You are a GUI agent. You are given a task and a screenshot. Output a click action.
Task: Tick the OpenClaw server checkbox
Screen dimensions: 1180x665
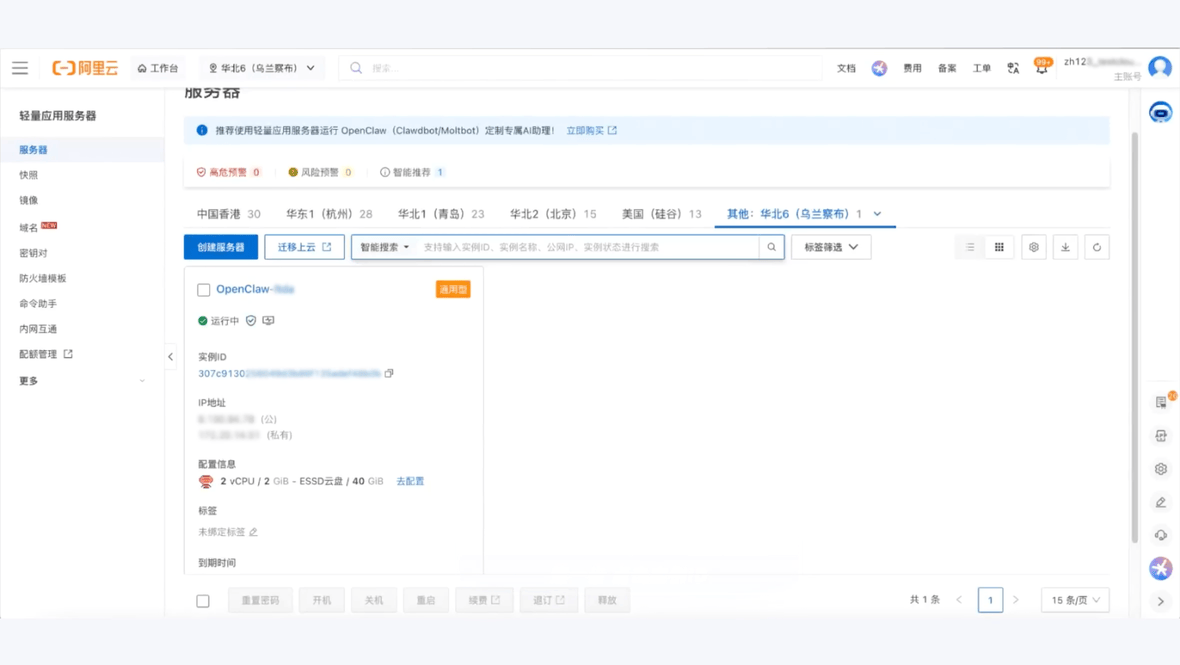[203, 290]
